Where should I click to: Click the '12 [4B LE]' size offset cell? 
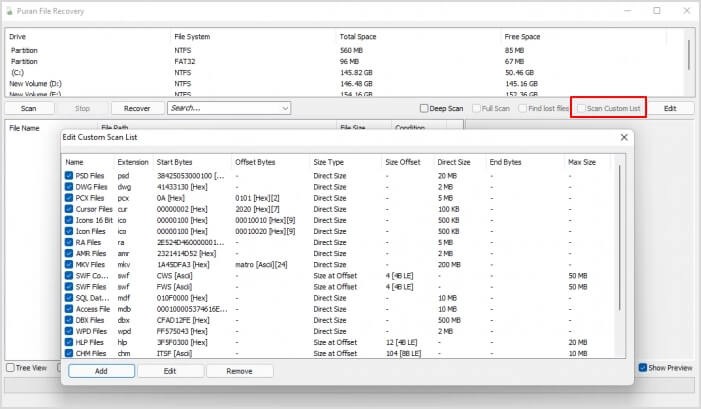tap(401, 342)
